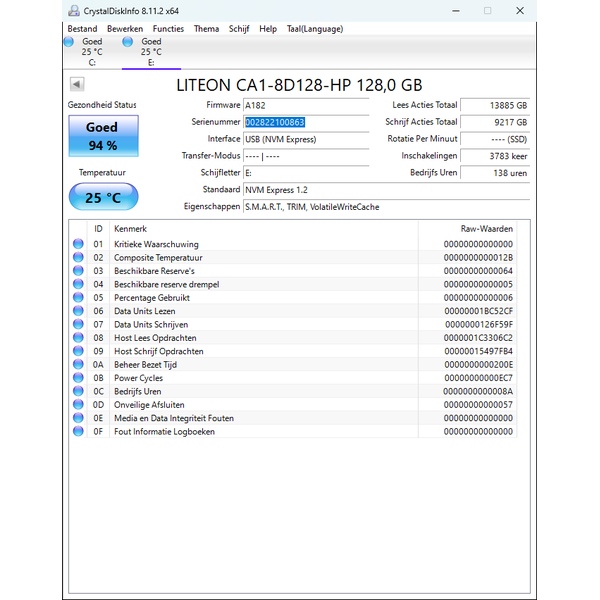The width and height of the screenshot is (600, 600).
Task: Click the Kenmerk column header
Action: point(264,229)
